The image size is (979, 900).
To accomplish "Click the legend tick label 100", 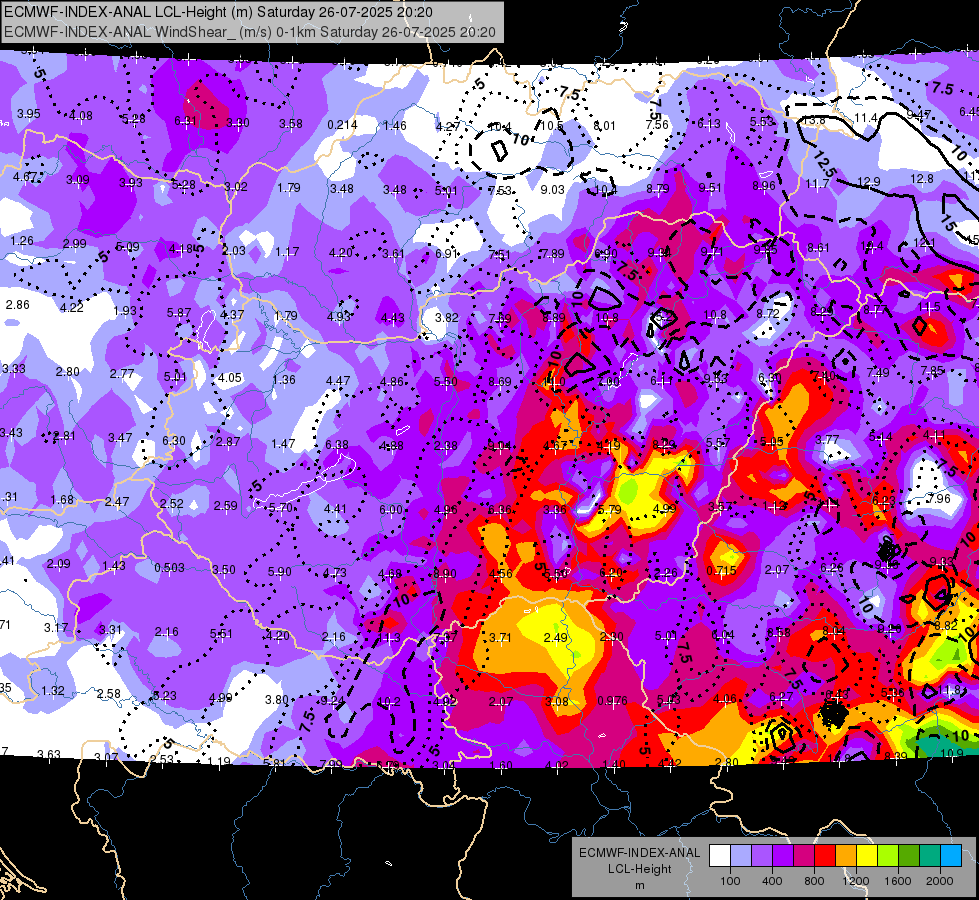I will 730,881.
